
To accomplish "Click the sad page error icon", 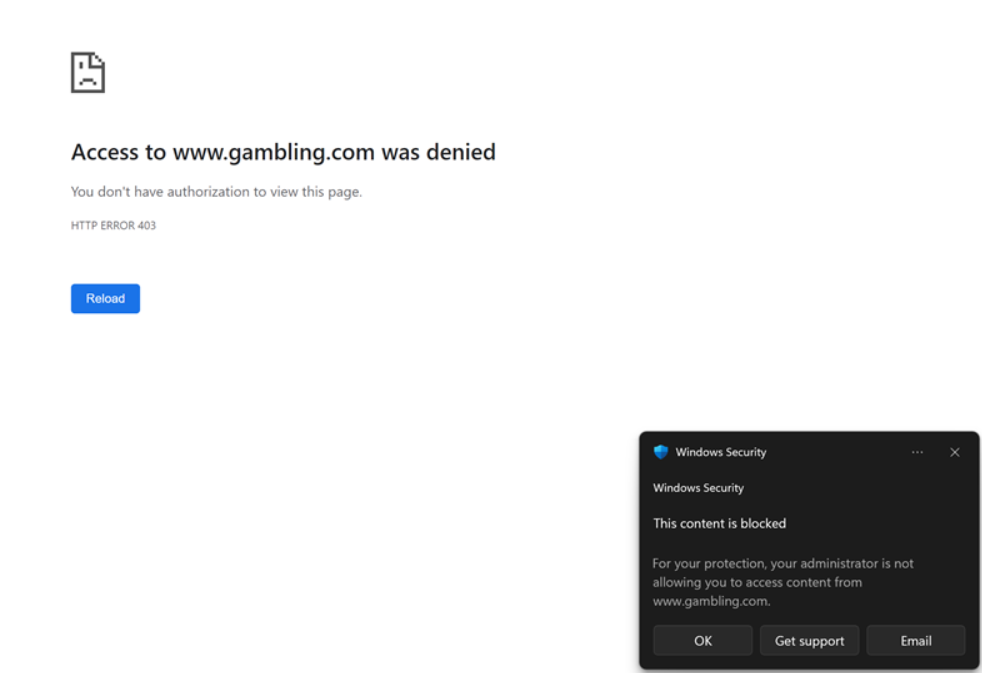I will (88, 74).
